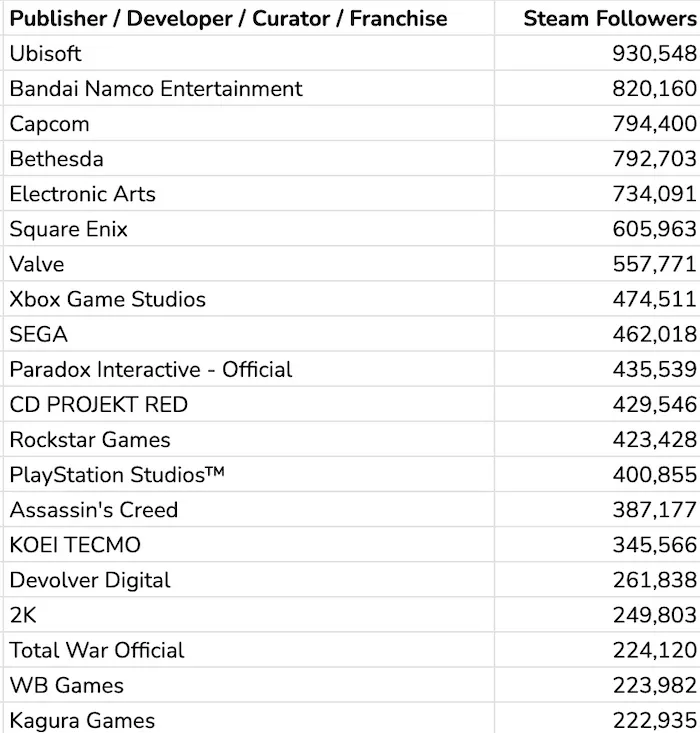The width and height of the screenshot is (700, 733).
Task: Click the Electronic Arts cell
Action: [x=83, y=194]
